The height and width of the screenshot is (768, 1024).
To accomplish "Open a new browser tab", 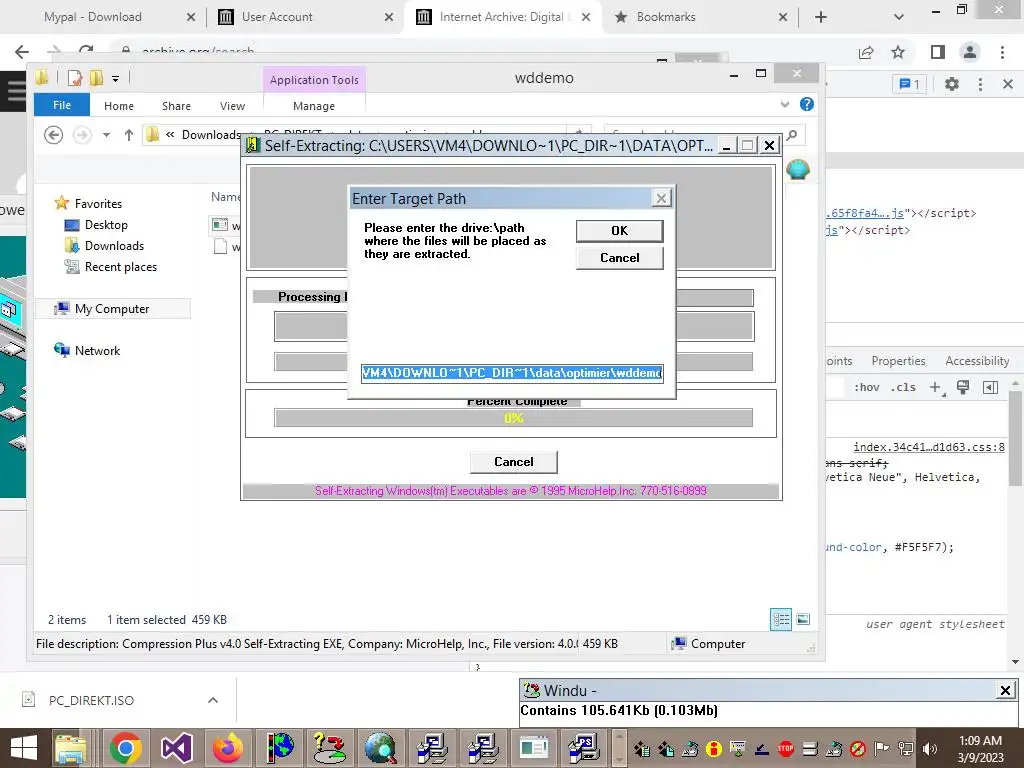I will click(821, 17).
